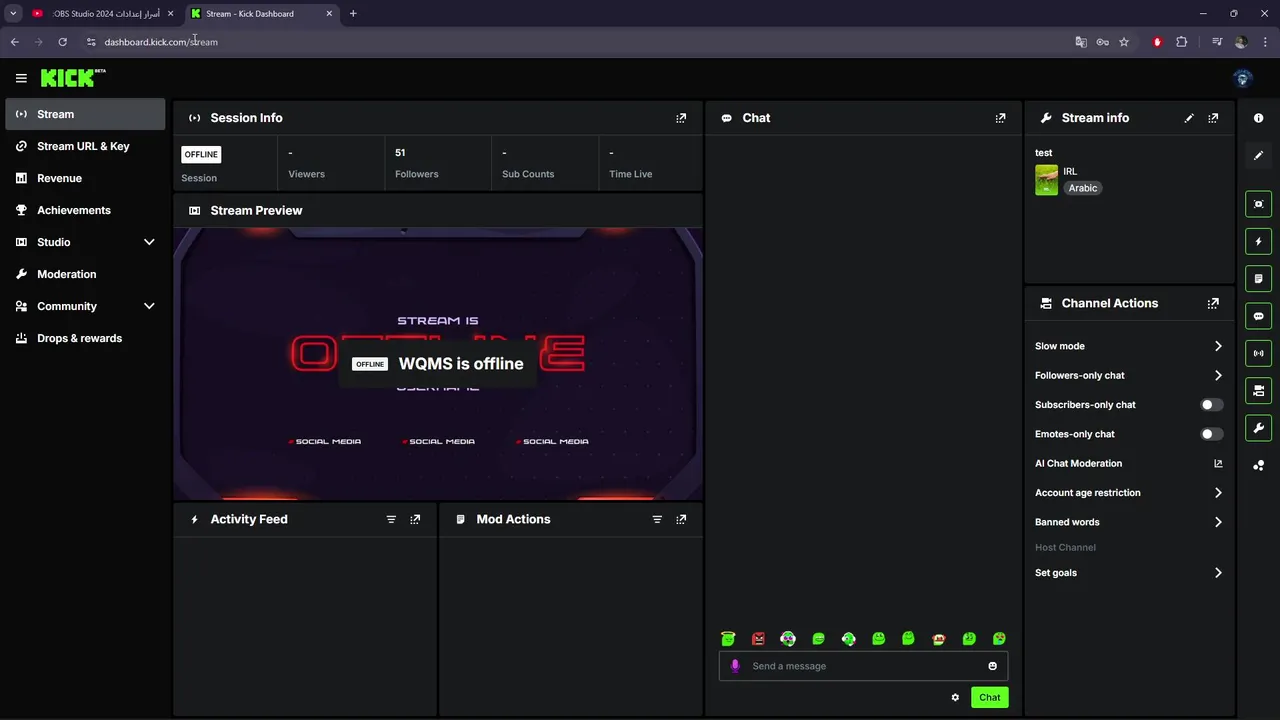Insert the angry red emote
Viewport: 1280px width, 720px height.
point(758,639)
